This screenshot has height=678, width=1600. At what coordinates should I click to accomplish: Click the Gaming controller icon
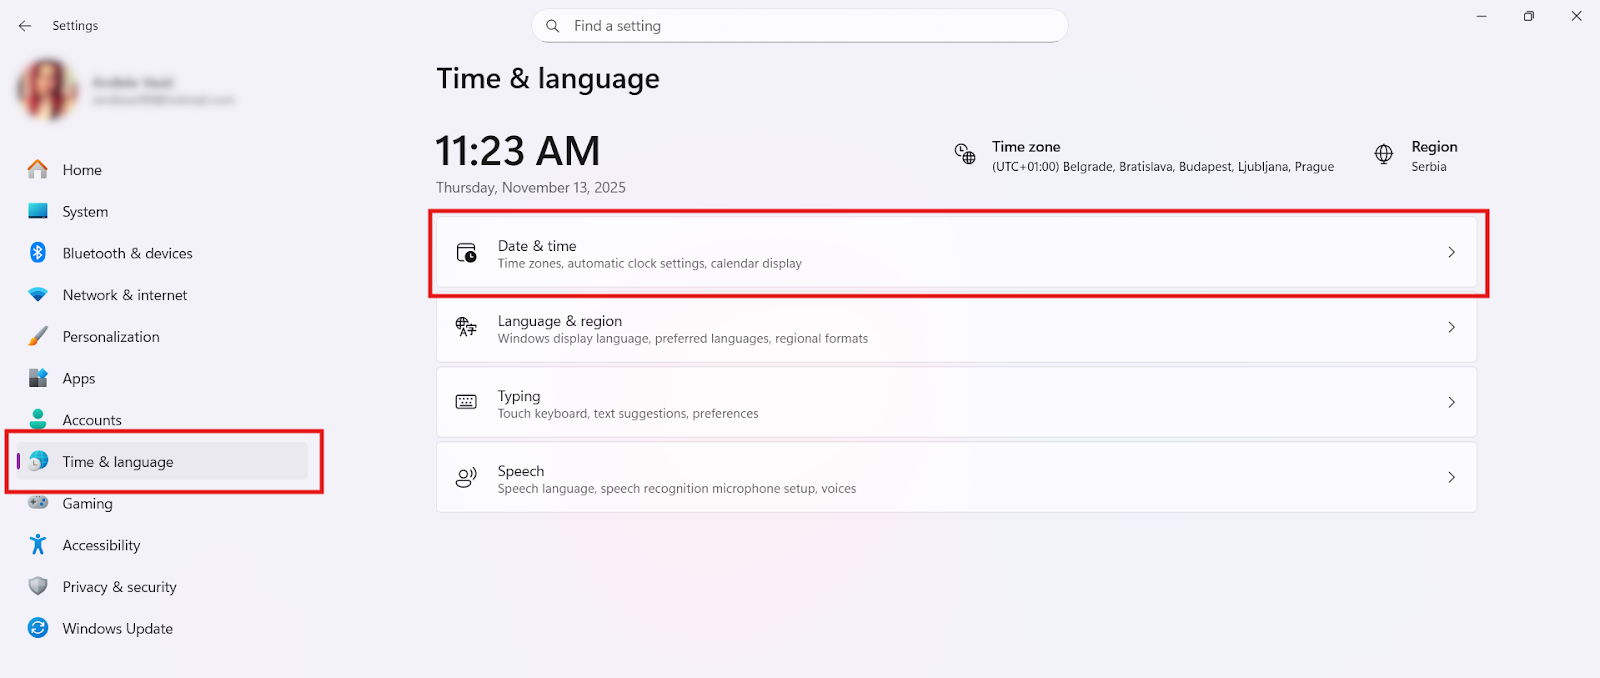click(x=38, y=503)
